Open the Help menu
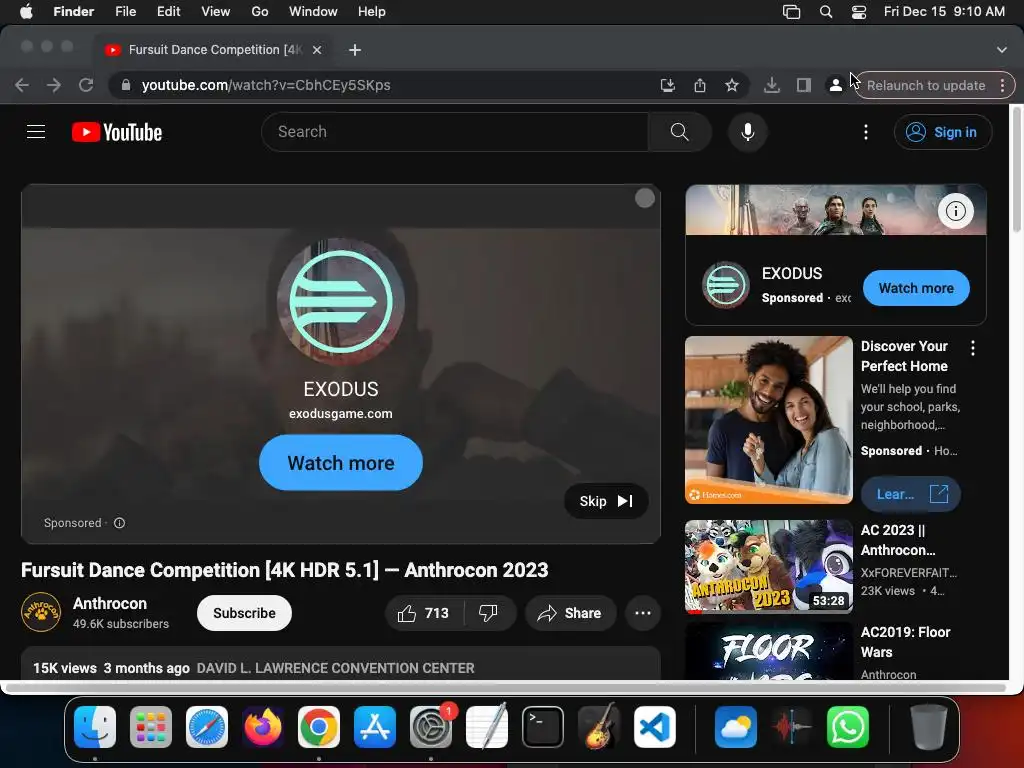The width and height of the screenshot is (1024, 768). 372,12
